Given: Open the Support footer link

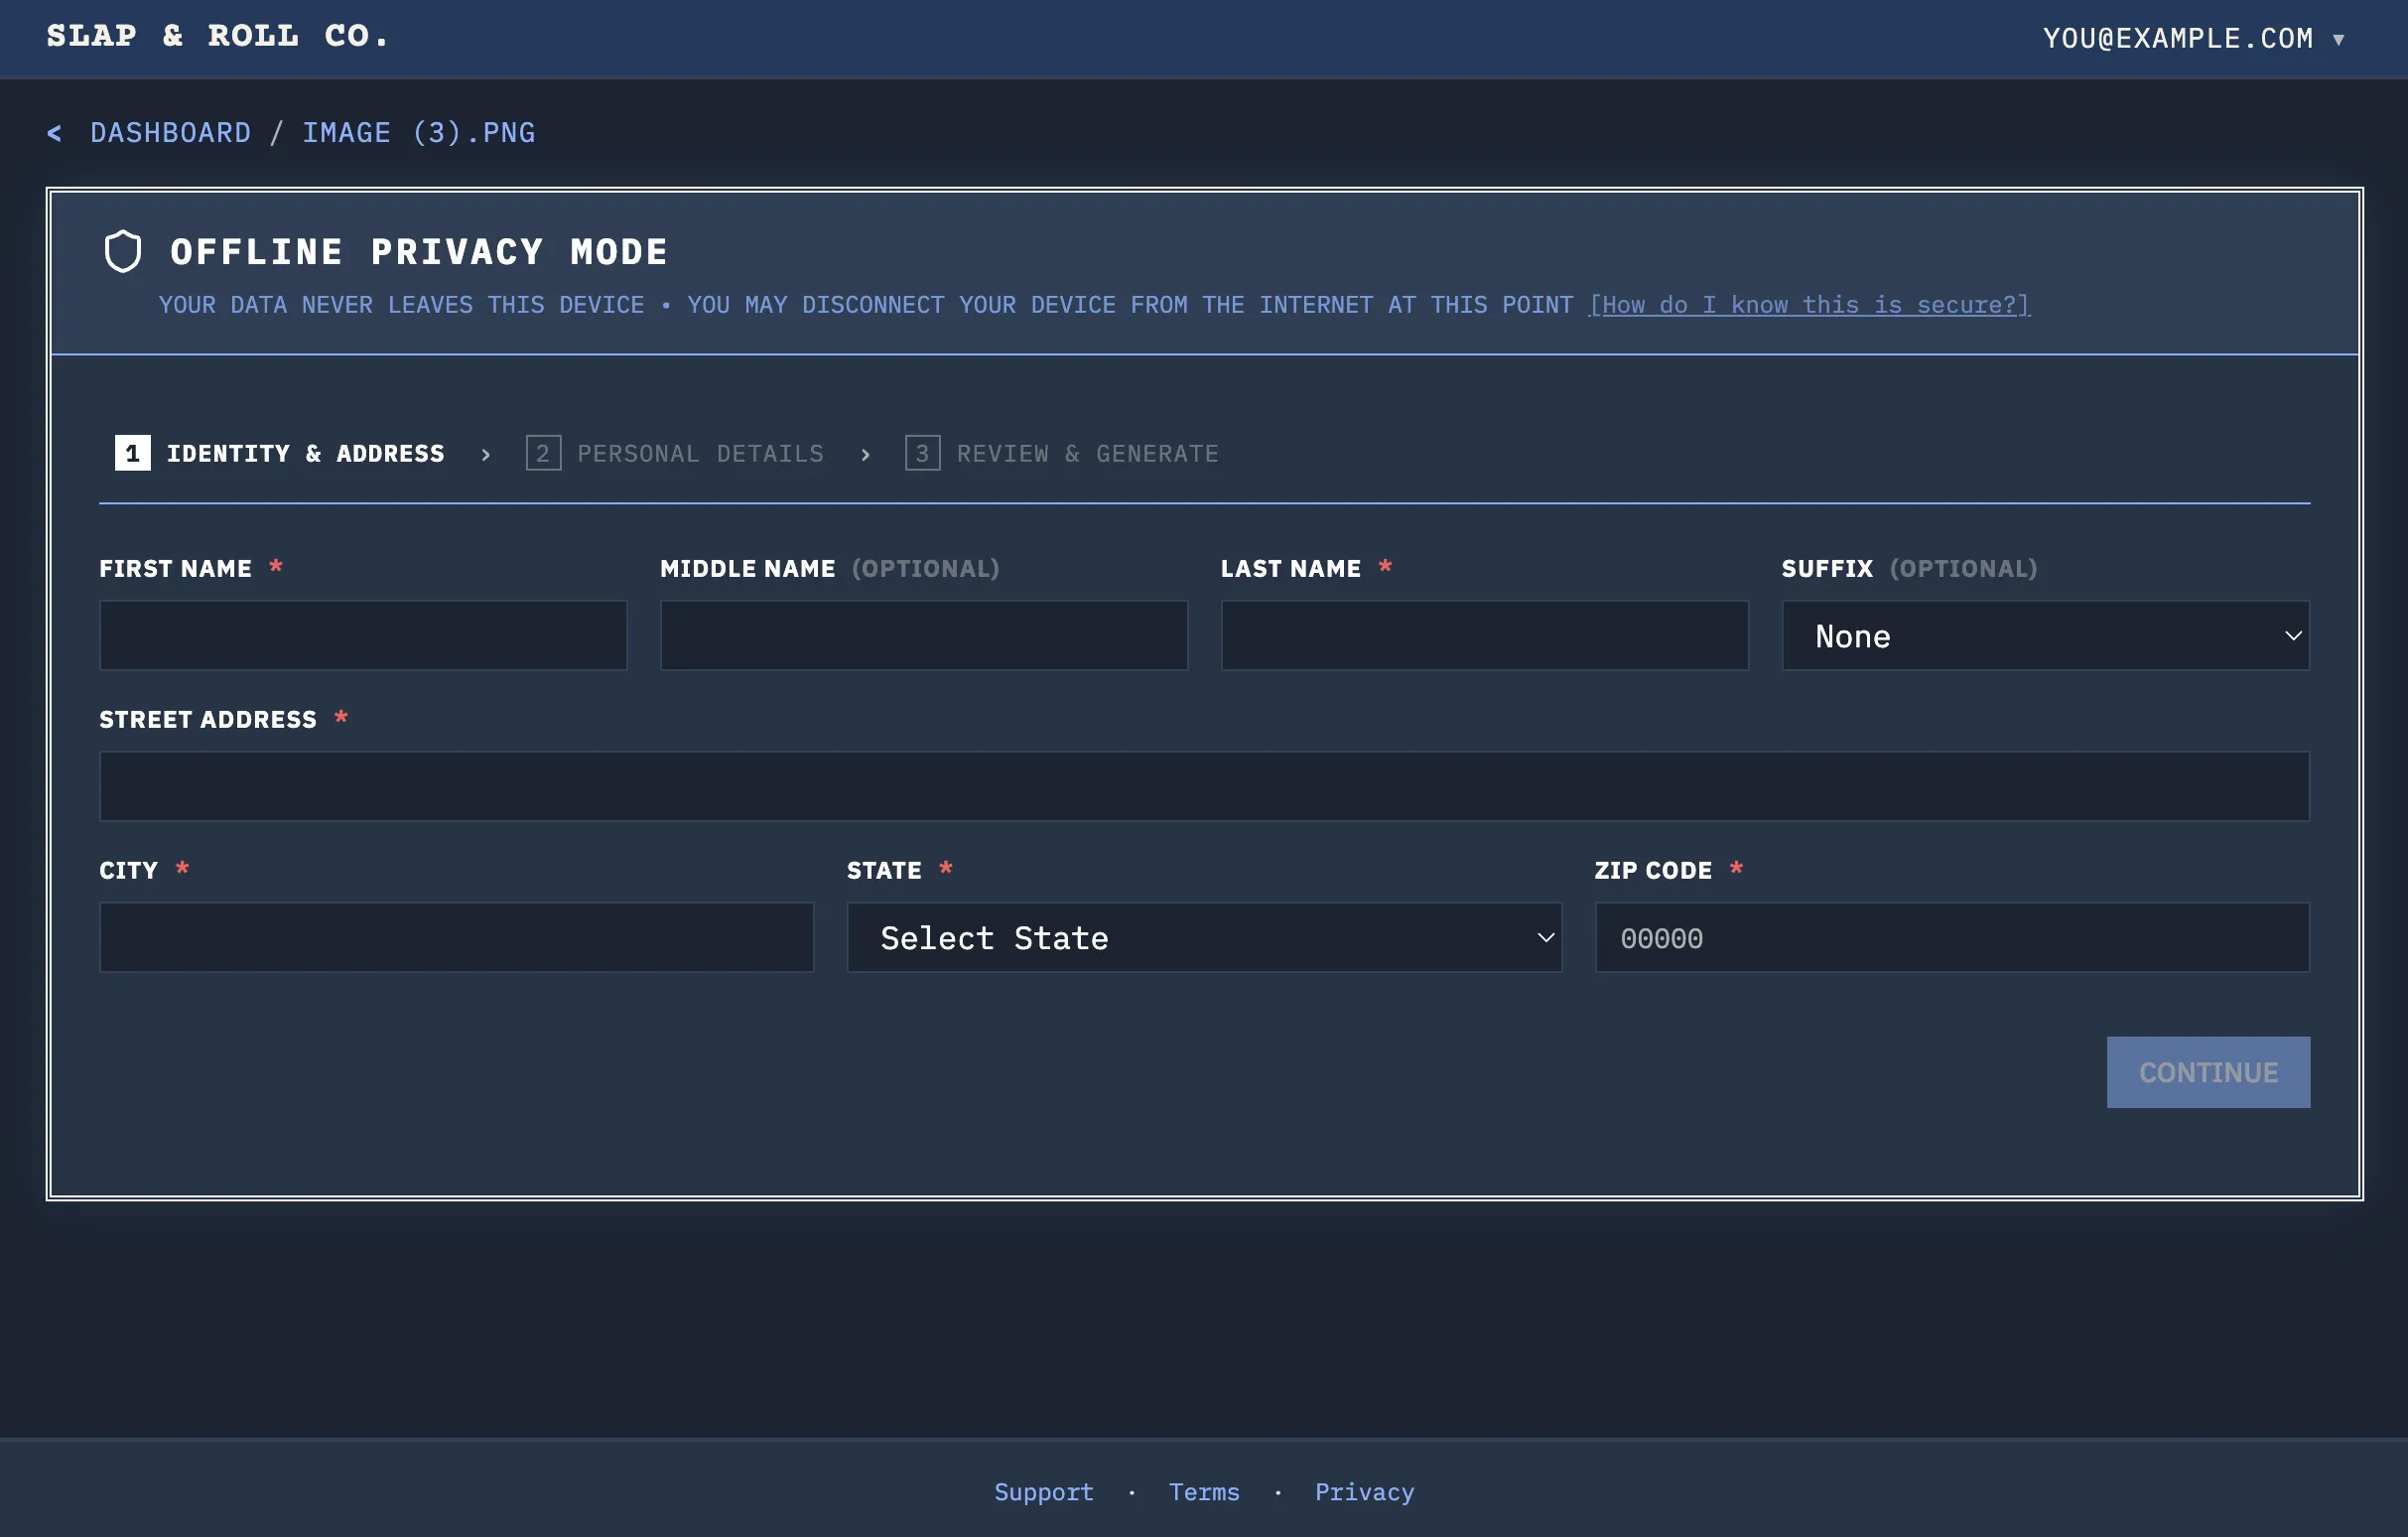Looking at the screenshot, I should pos(1044,1492).
